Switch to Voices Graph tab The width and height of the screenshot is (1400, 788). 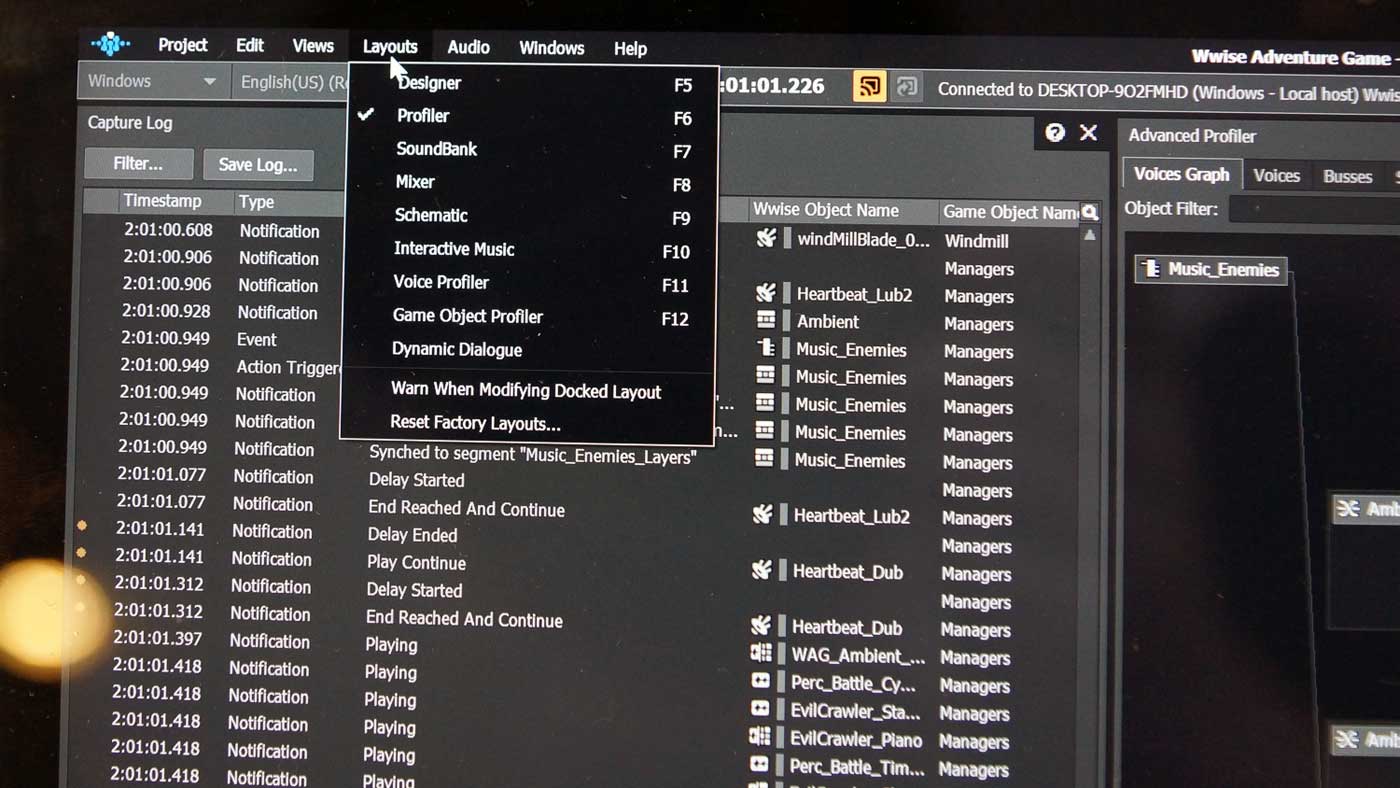[x=1181, y=174]
